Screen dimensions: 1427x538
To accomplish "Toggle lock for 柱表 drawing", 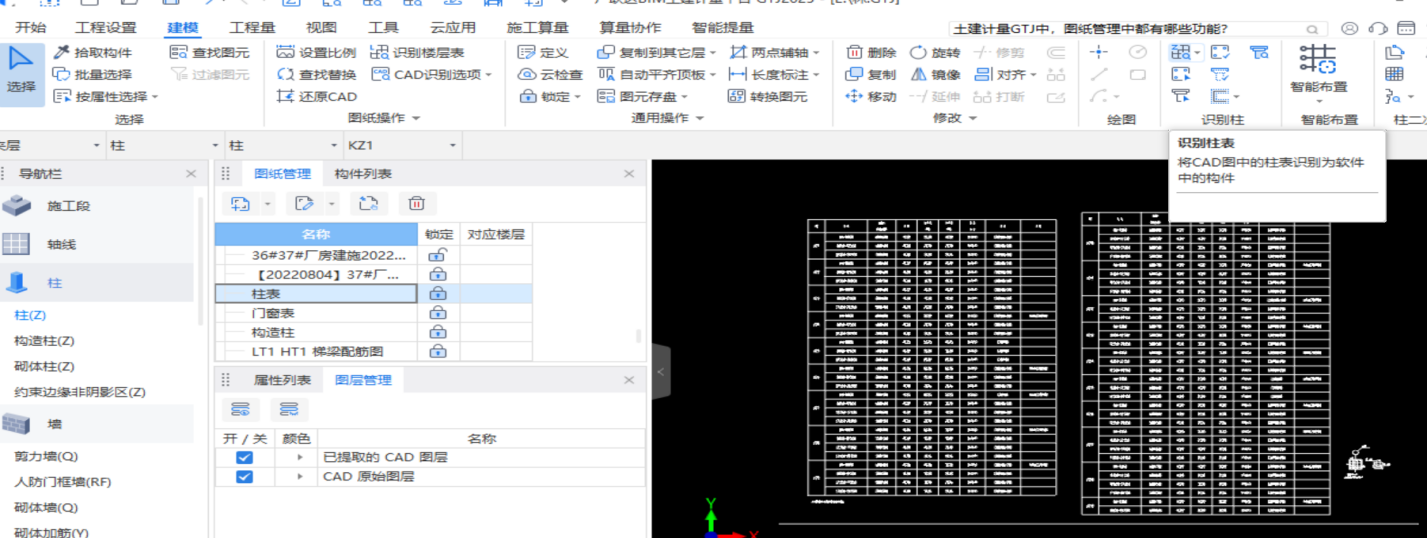I will click(x=437, y=294).
